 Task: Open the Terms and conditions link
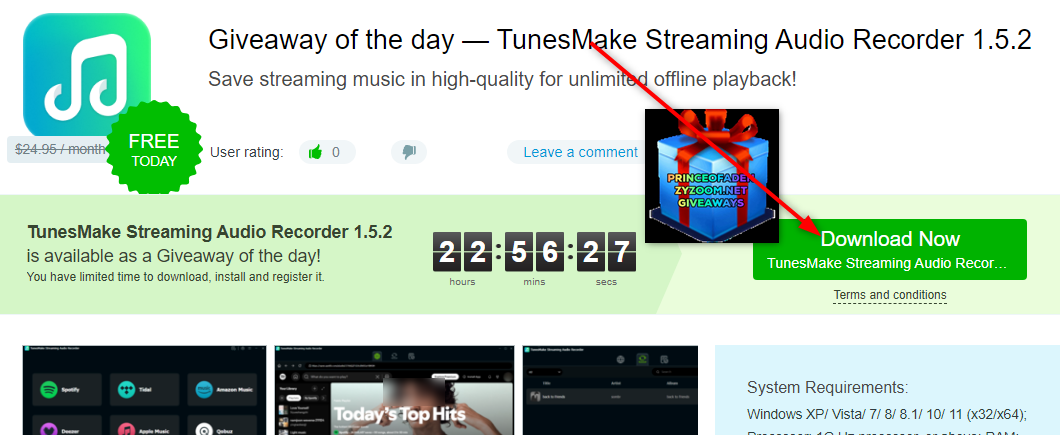(890, 295)
